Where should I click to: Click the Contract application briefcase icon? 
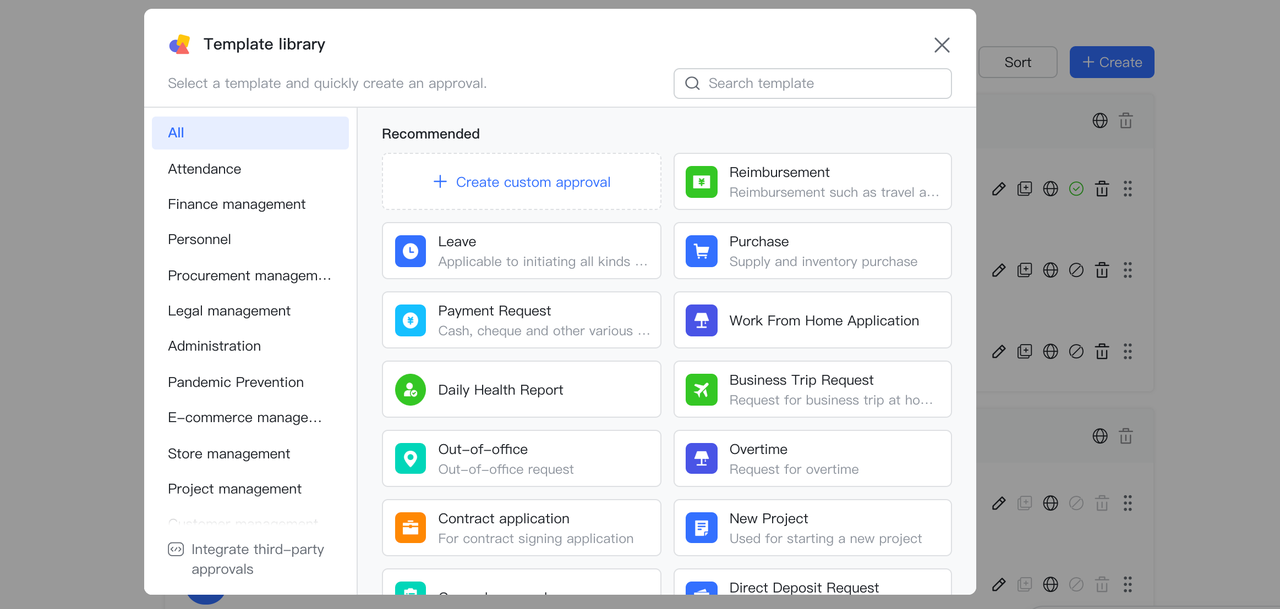coord(410,528)
